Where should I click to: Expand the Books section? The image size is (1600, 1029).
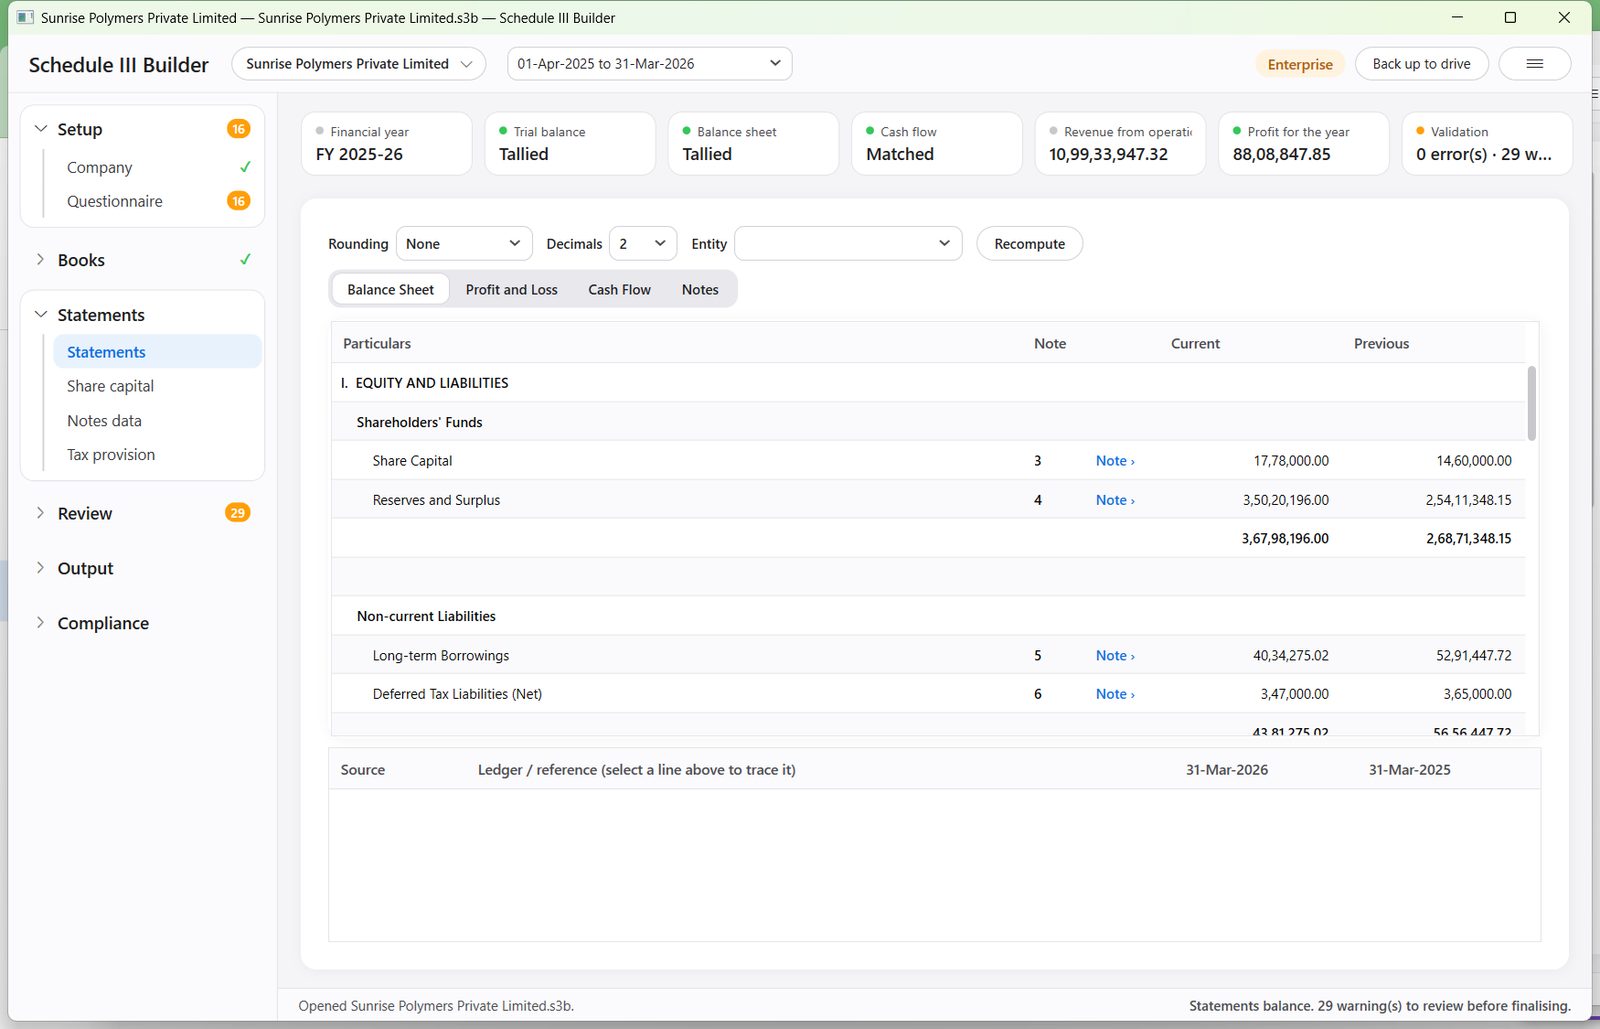coord(41,260)
